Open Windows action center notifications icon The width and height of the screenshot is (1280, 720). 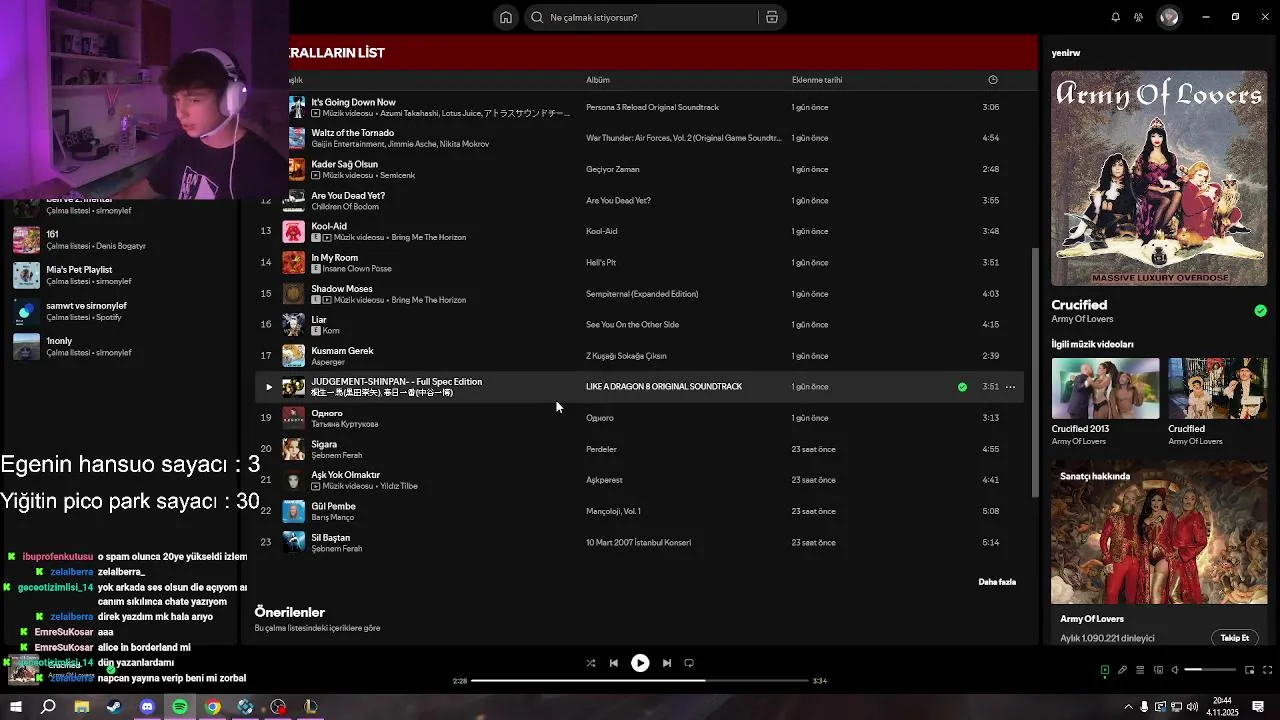[1258, 707]
